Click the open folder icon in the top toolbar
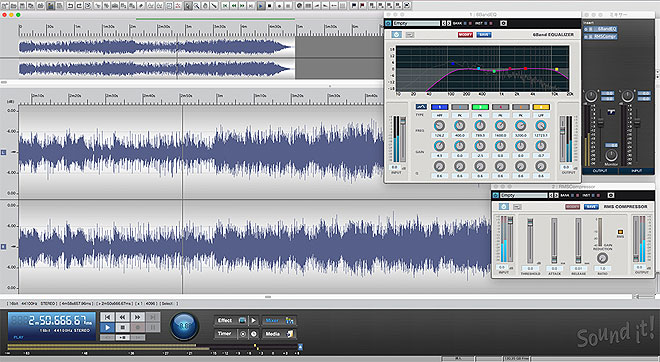This screenshot has height=362, width=660. tap(13, 6)
